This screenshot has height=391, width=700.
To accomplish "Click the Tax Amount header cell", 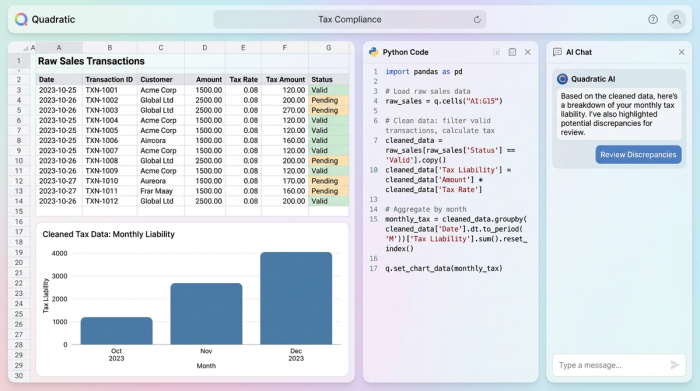I will [x=285, y=79].
